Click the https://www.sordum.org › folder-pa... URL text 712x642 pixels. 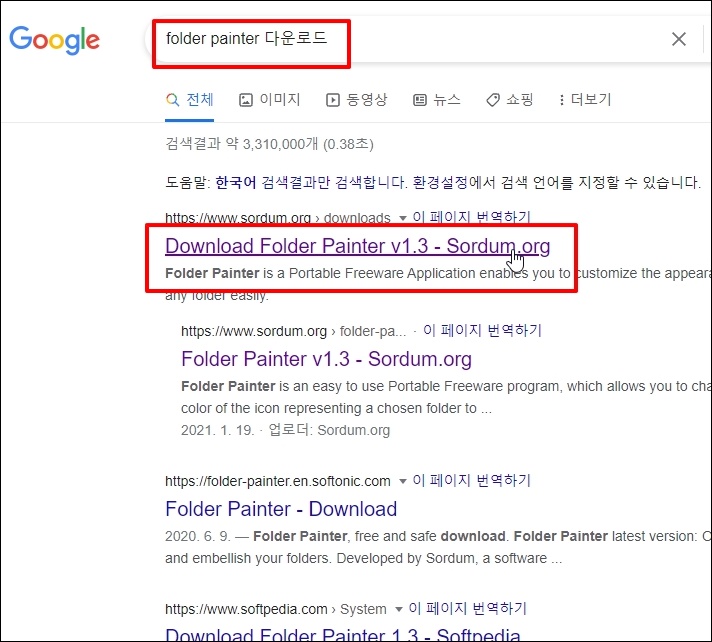[x=294, y=331]
